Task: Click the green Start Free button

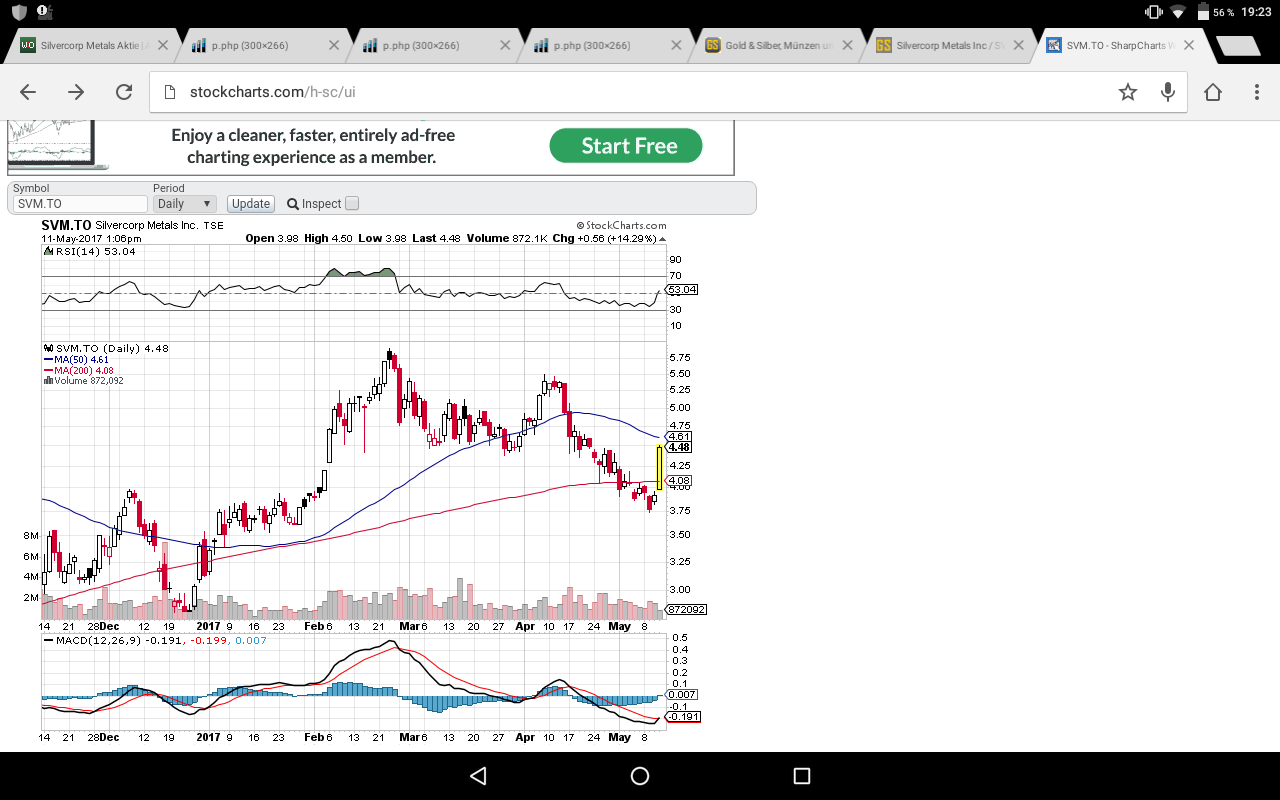Action: [x=626, y=146]
